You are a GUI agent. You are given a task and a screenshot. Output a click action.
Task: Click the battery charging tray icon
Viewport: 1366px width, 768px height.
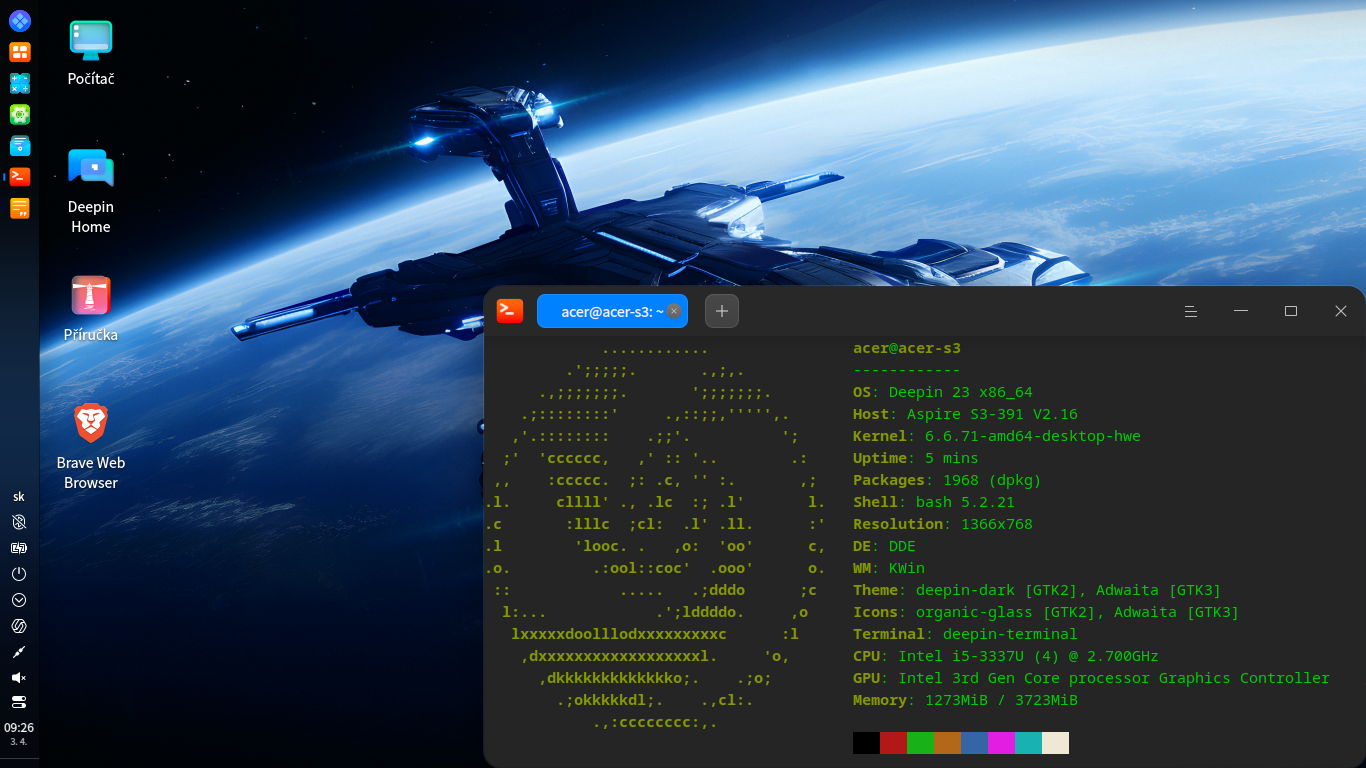coord(19,548)
